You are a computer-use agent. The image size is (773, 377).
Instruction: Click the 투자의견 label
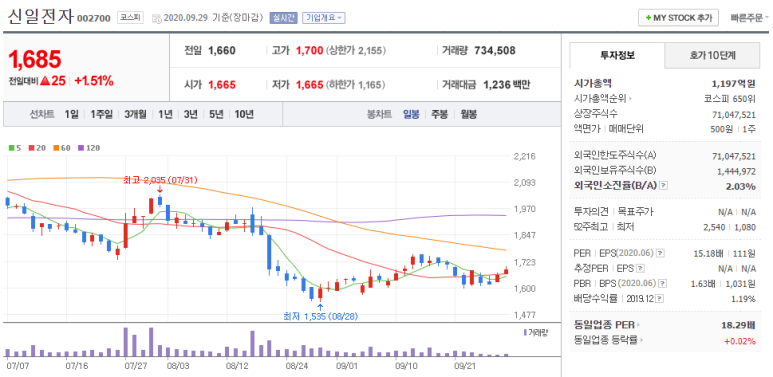pos(592,212)
